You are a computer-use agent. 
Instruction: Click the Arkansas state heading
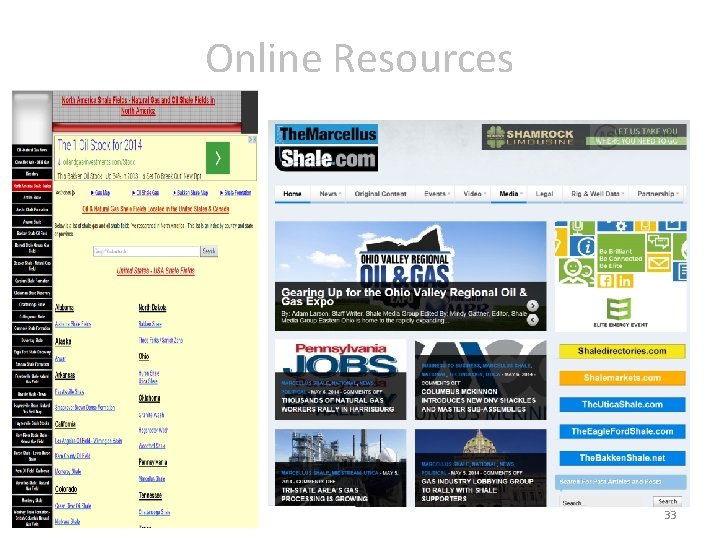click(x=65, y=375)
